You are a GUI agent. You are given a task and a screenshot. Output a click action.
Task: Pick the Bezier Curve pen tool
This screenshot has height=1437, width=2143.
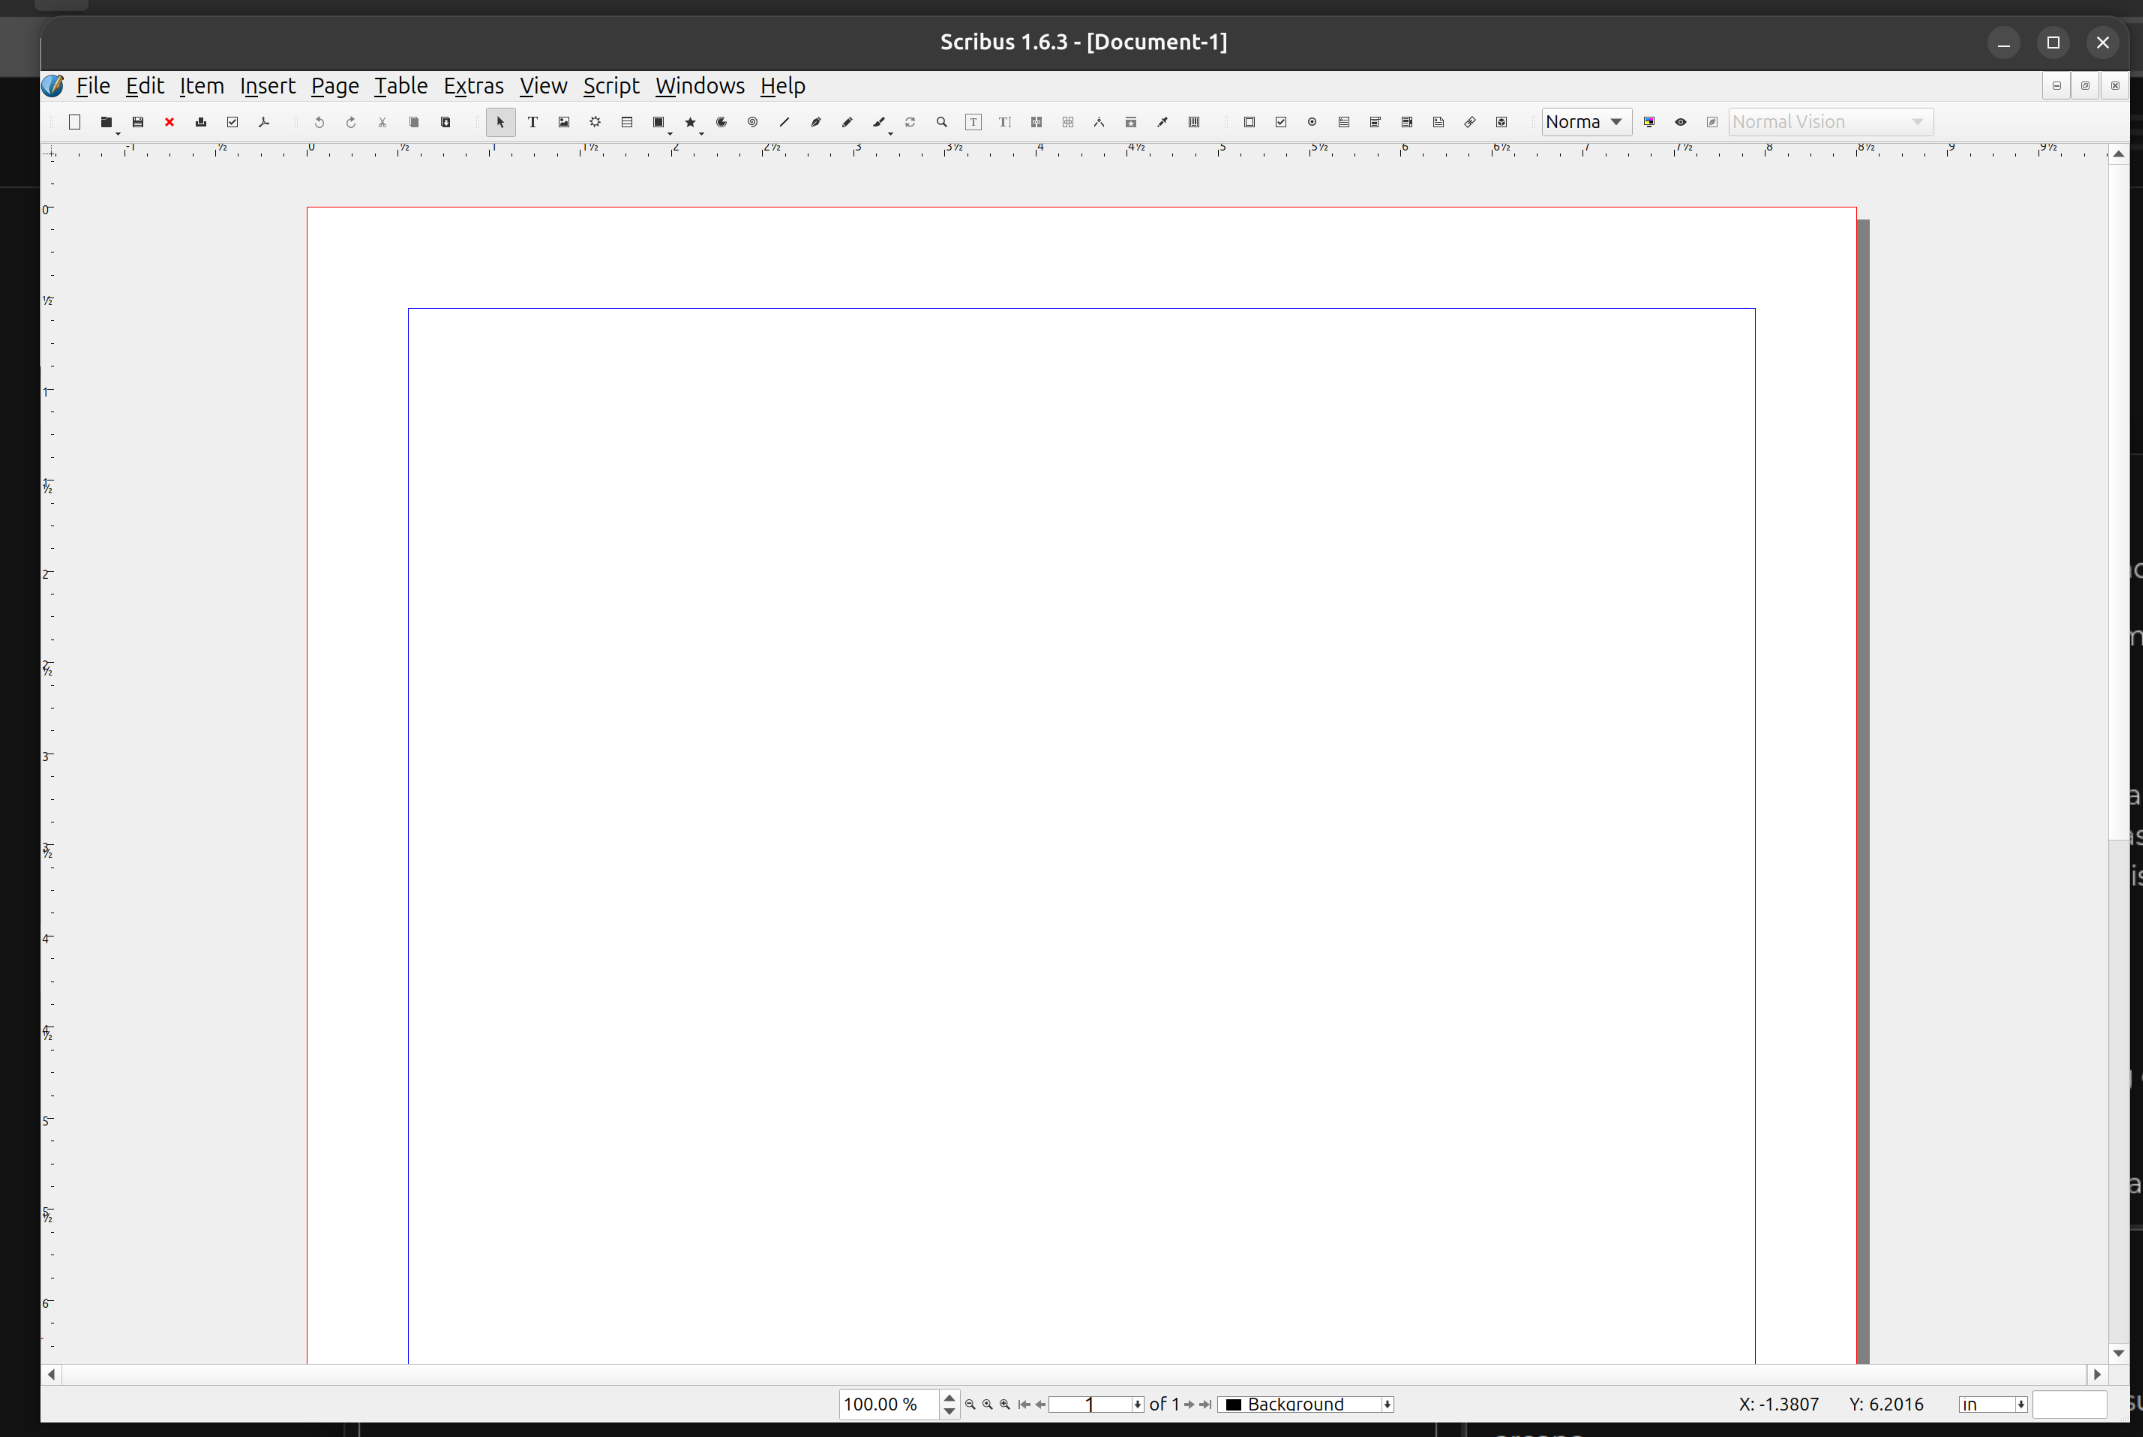[816, 122]
